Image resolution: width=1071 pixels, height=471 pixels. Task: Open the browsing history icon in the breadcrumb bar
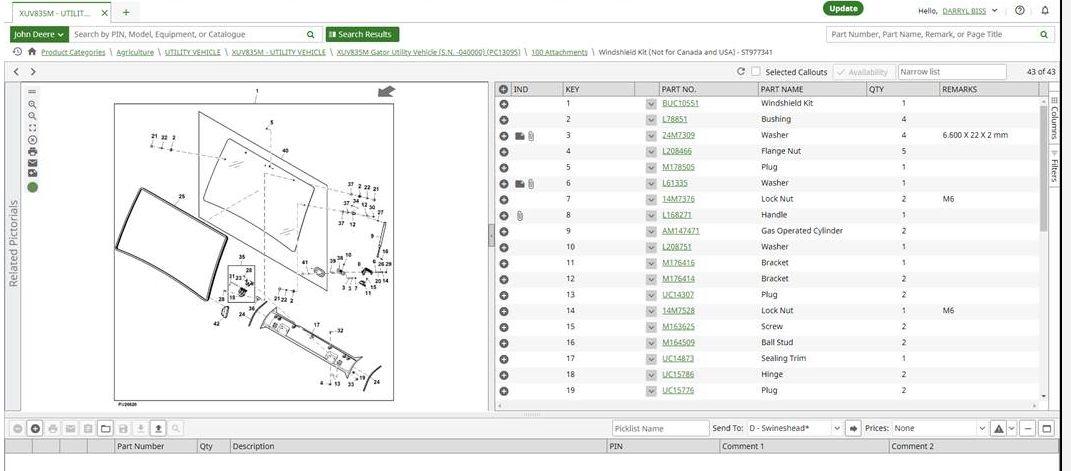pyautogui.click(x=17, y=52)
